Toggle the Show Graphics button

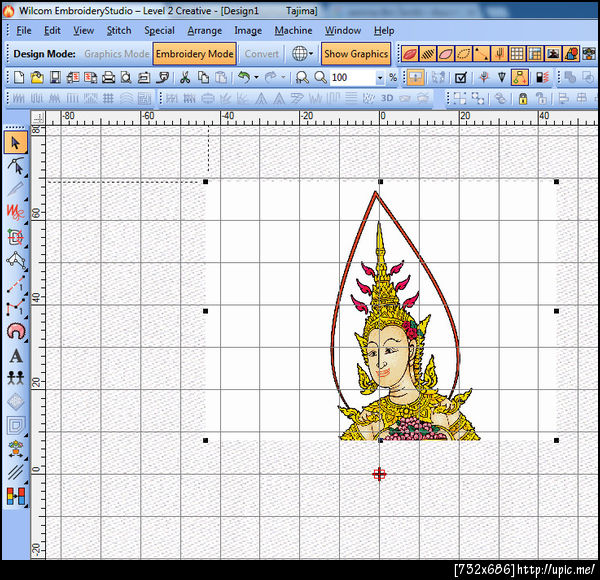(356, 54)
